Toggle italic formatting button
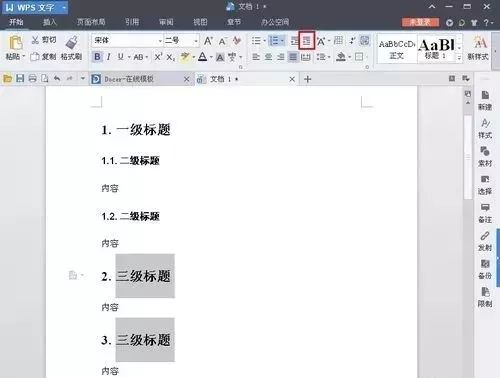500x378 pixels. pyautogui.click(x=108, y=57)
